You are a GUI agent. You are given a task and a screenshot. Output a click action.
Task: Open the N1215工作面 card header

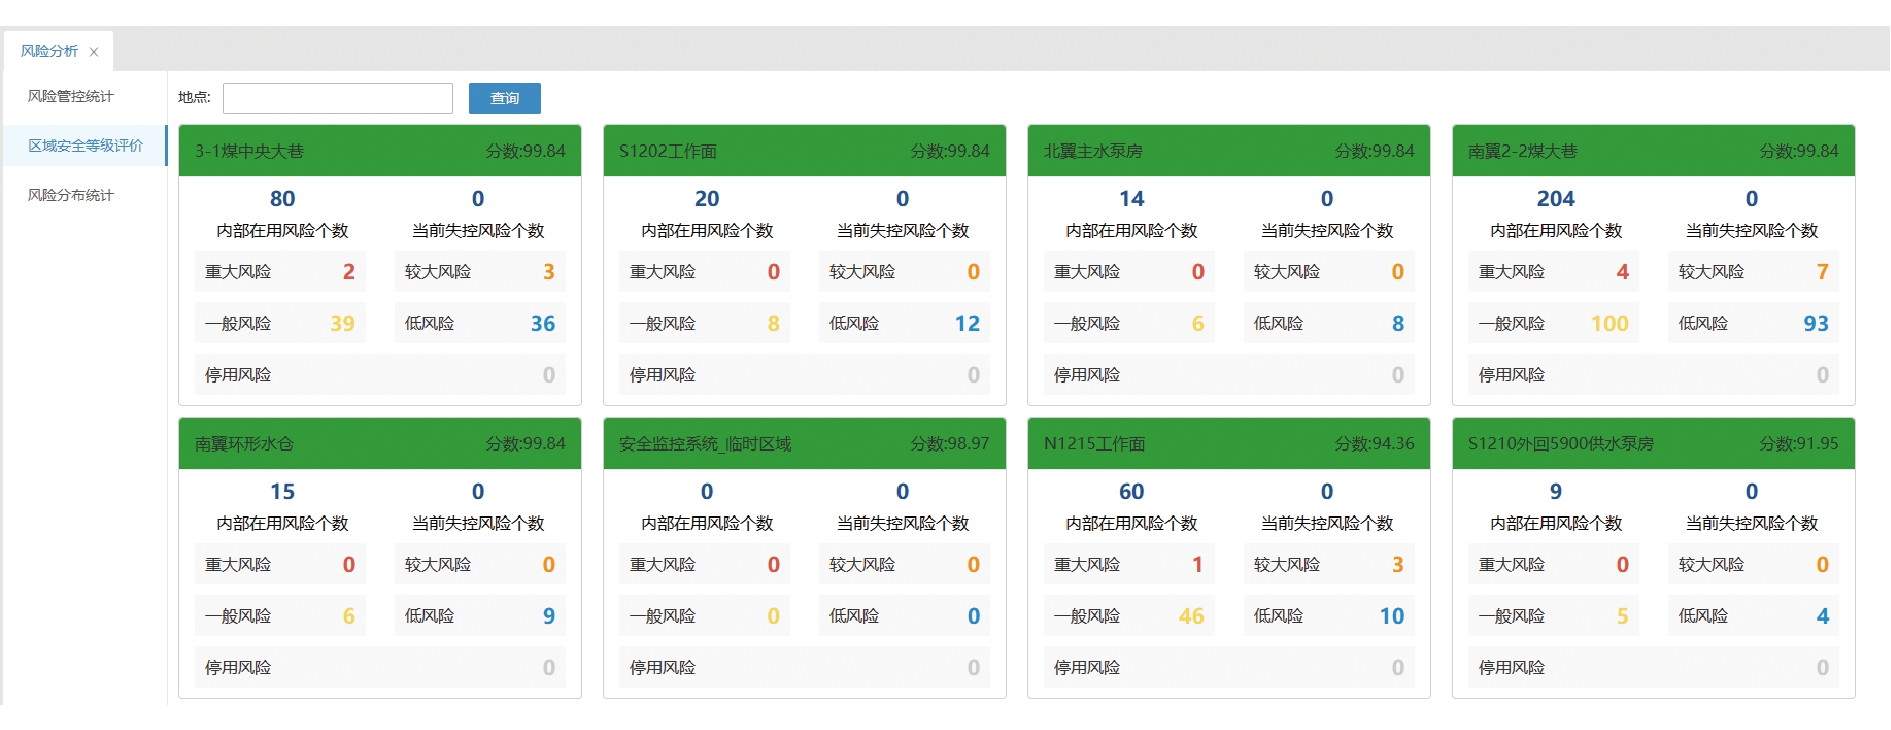(1228, 444)
